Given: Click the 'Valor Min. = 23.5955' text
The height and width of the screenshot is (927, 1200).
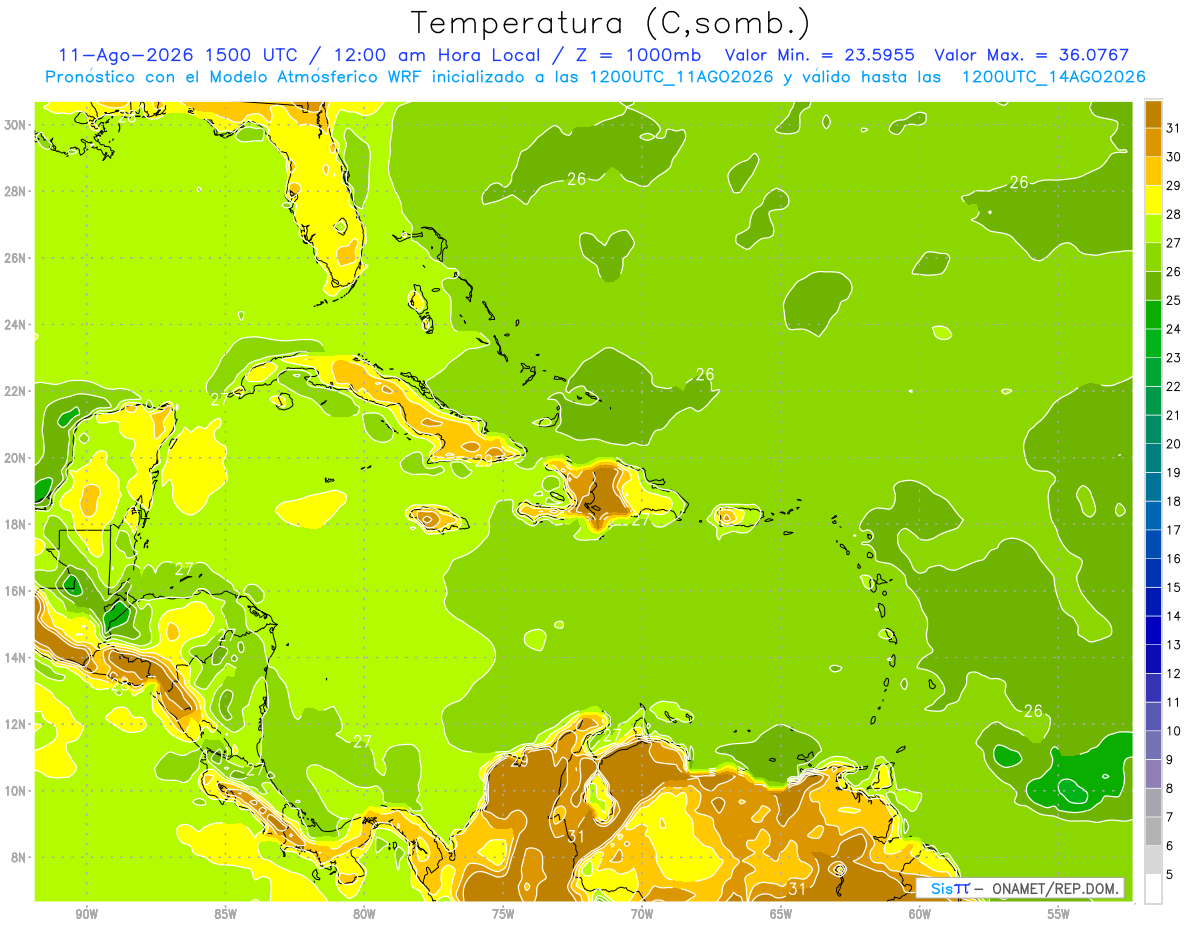Looking at the screenshot, I should point(821,55).
